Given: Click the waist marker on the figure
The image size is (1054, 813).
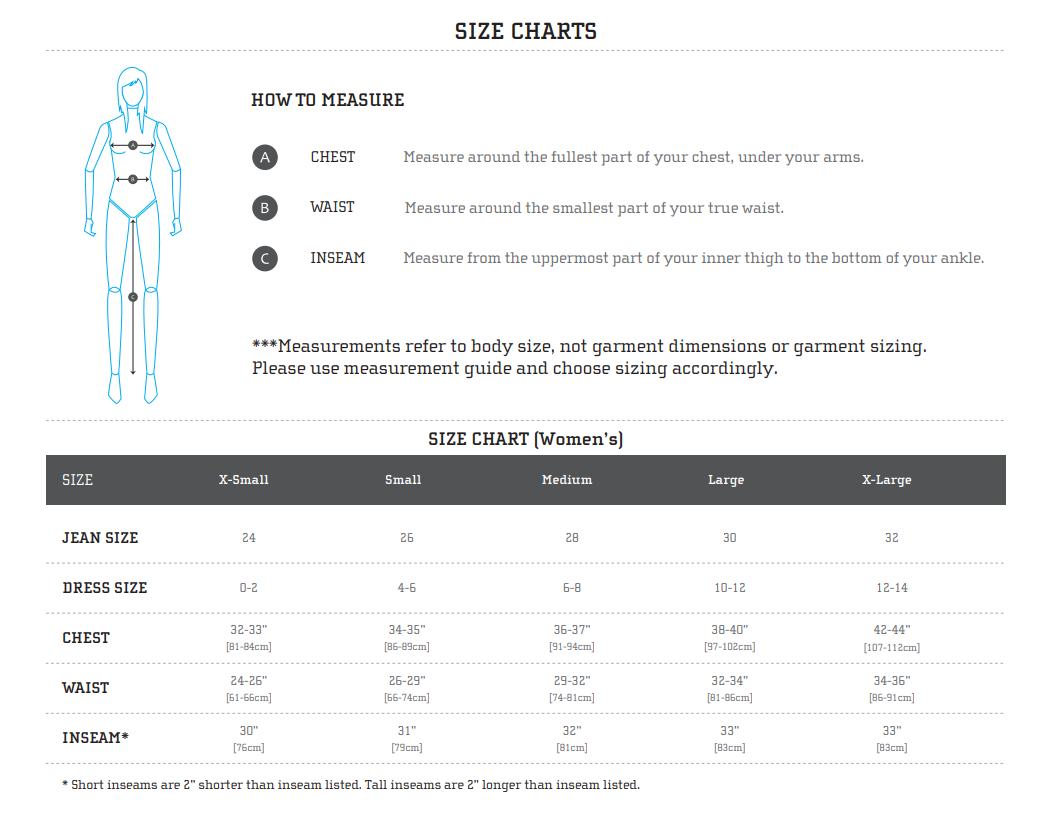Looking at the screenshot, I should [x=133, y=179].
